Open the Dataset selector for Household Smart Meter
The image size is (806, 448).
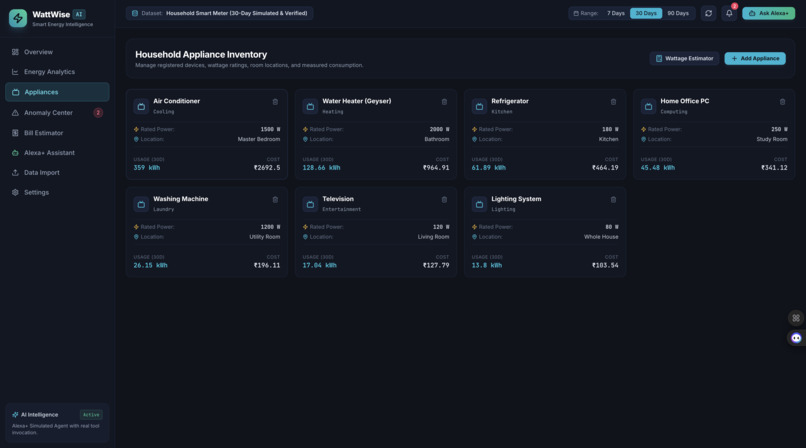(219, 13)
